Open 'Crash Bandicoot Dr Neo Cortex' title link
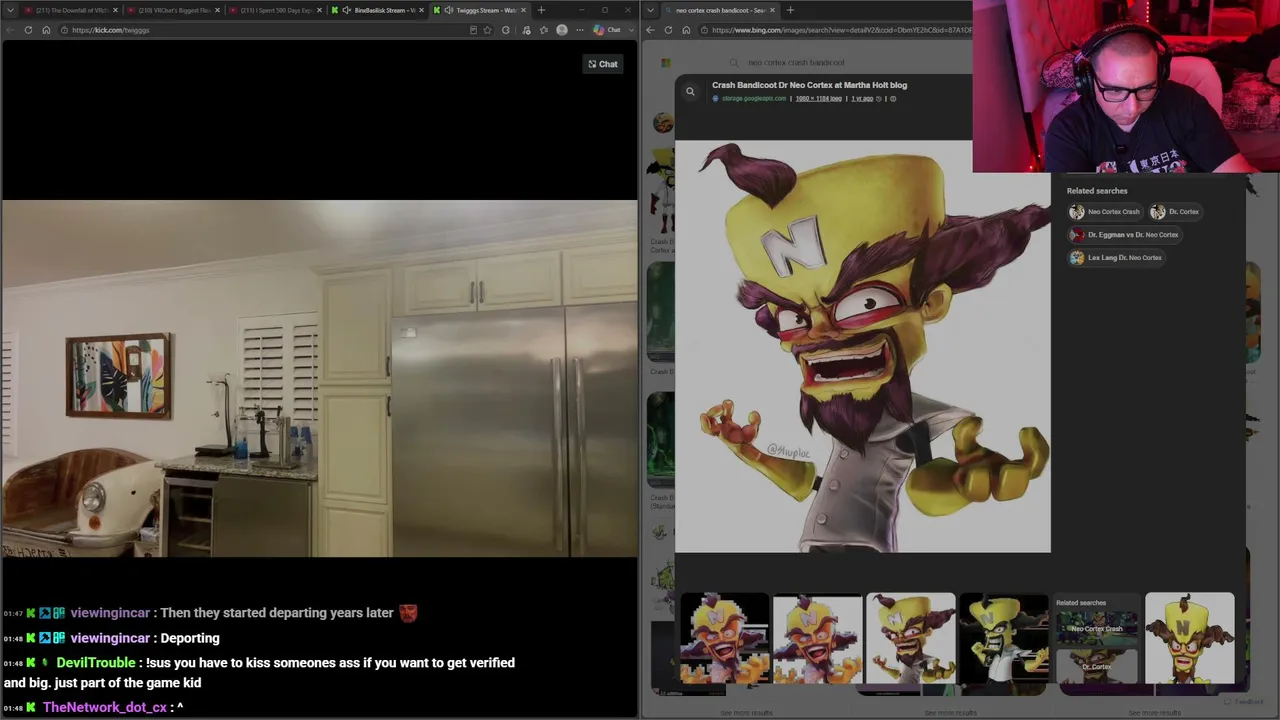Viewport: 1280px width, 720px height. coord(809,85)
